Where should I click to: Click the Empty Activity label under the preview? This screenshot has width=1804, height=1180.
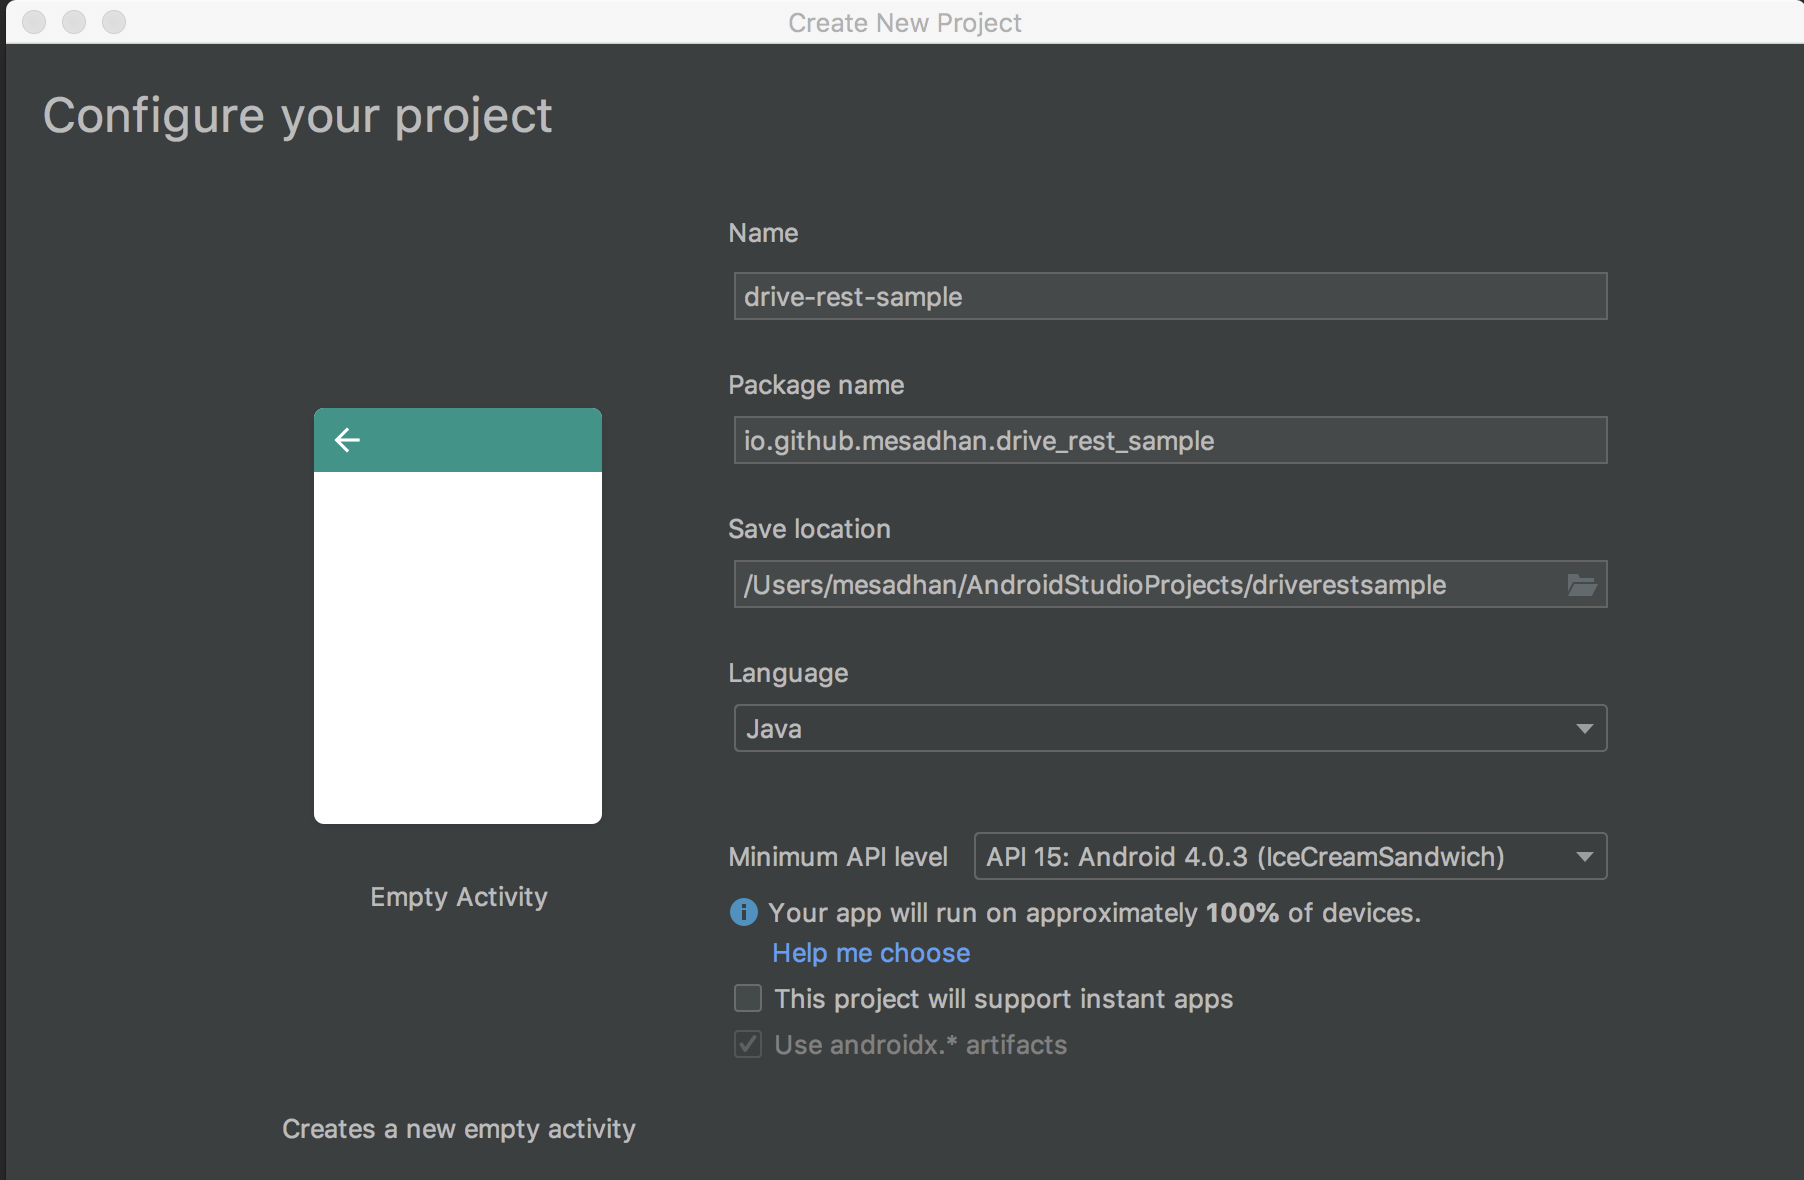pos(459,897)
